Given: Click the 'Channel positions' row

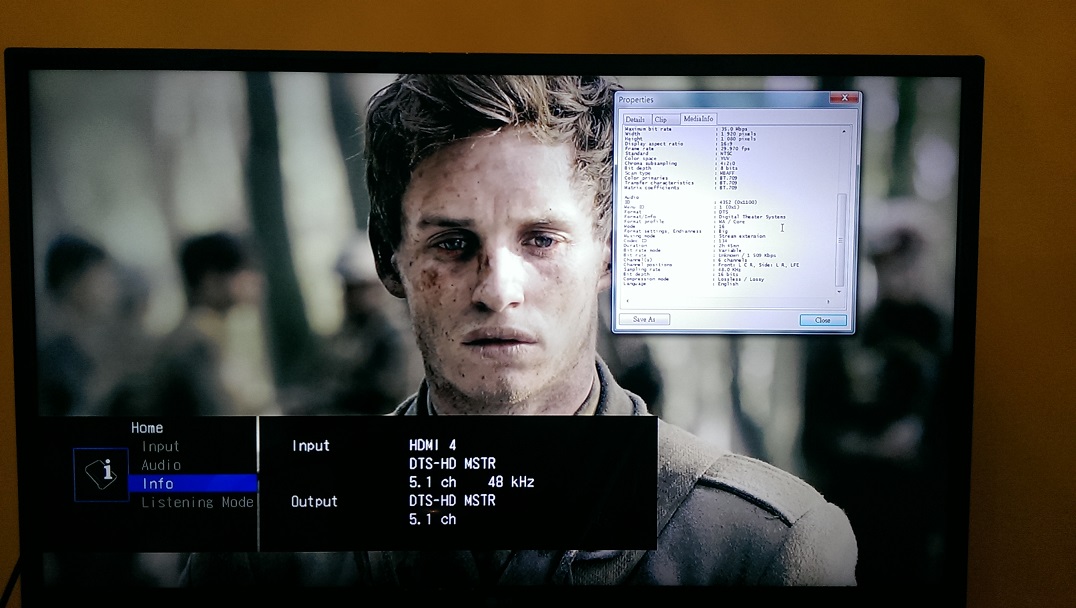Looking at the screenshot, I should click(x=712, y=265).
